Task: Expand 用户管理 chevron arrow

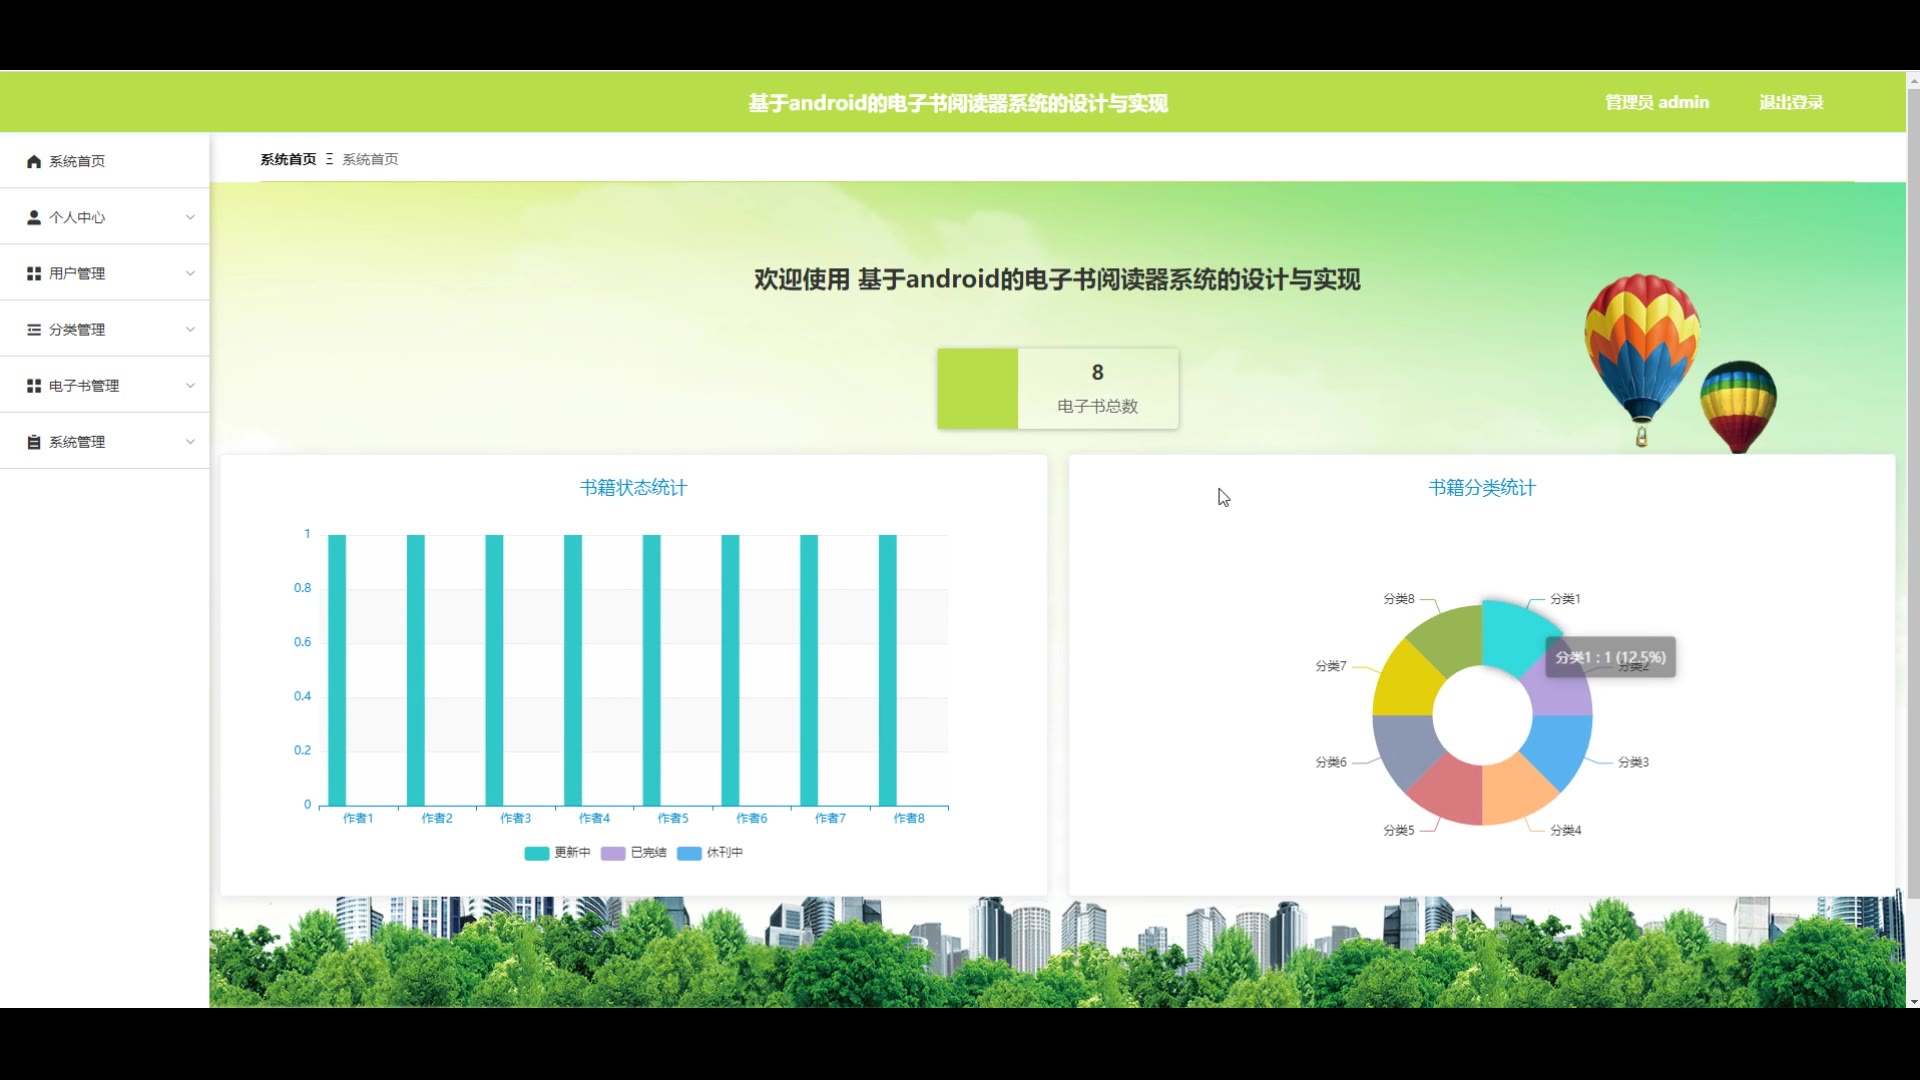Action: point(190,273)
